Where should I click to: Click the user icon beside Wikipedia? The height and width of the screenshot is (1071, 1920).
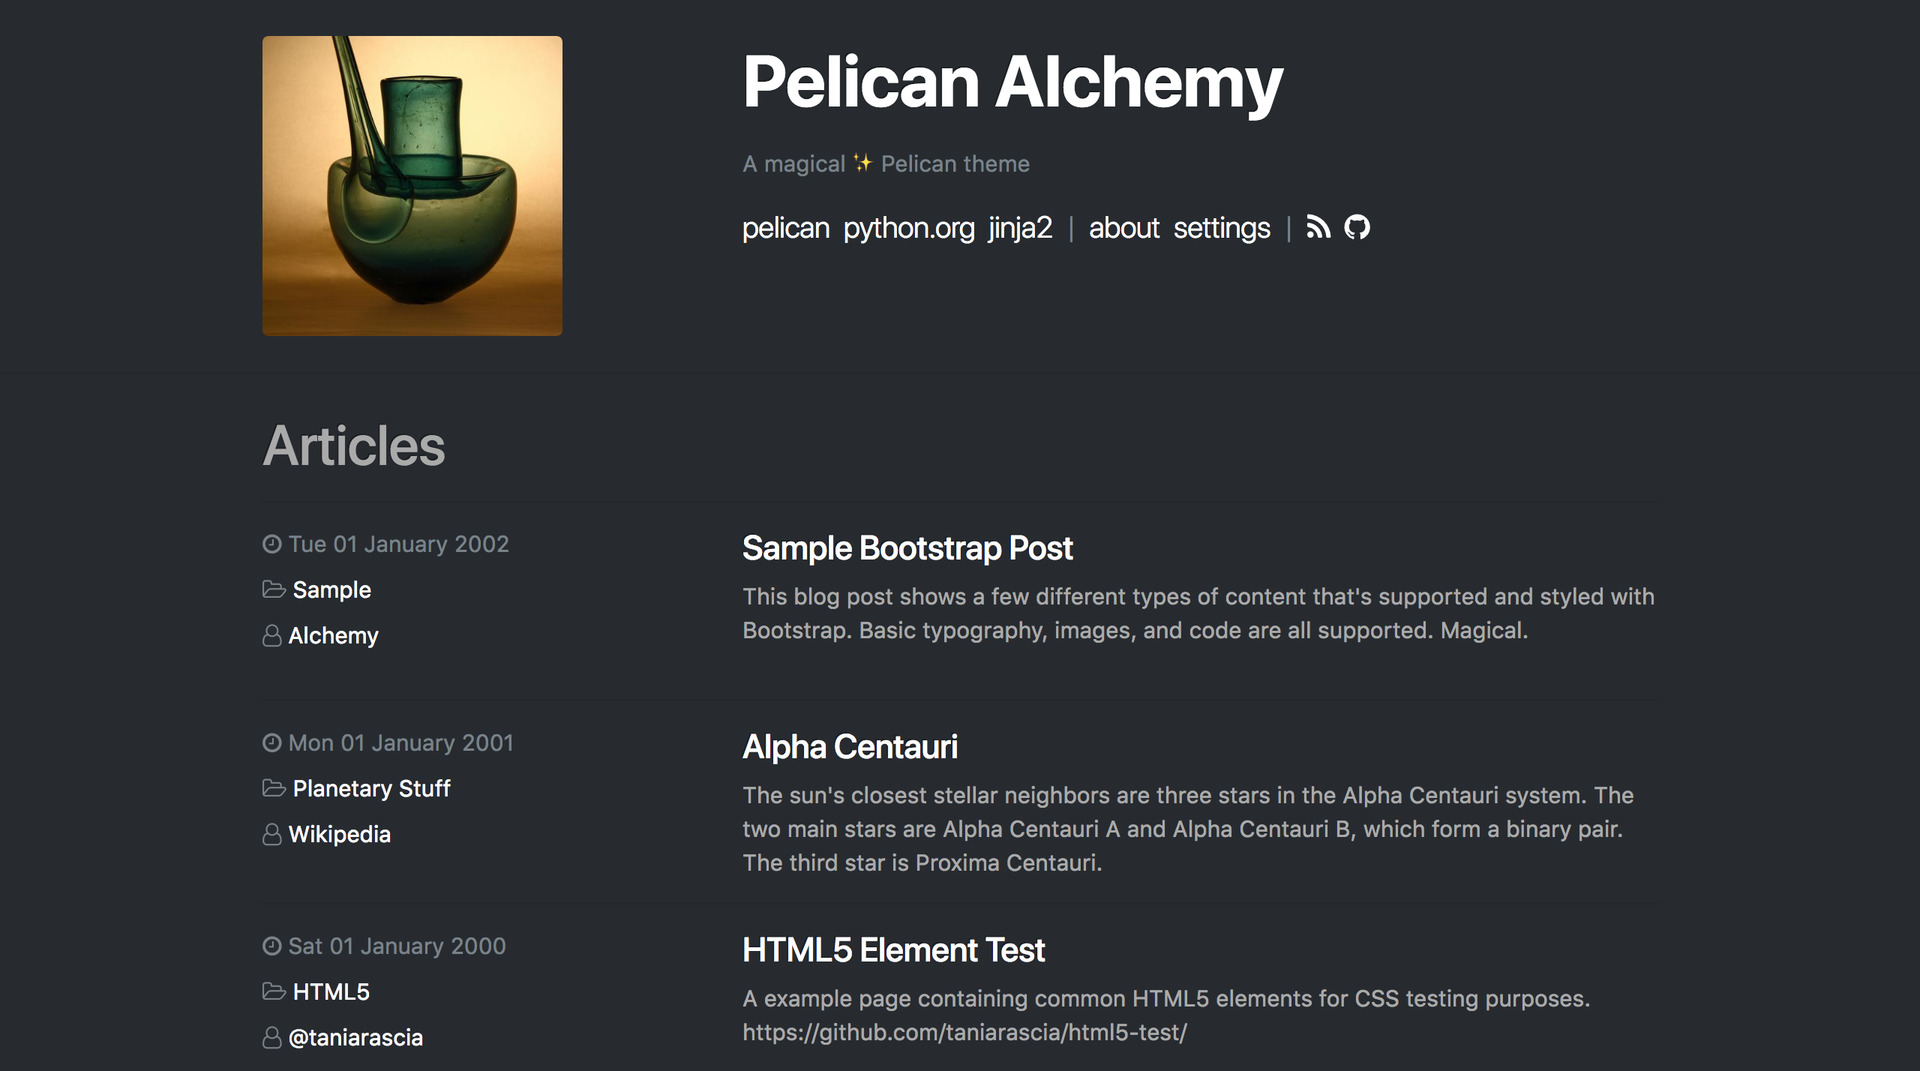tap(272, 834)
